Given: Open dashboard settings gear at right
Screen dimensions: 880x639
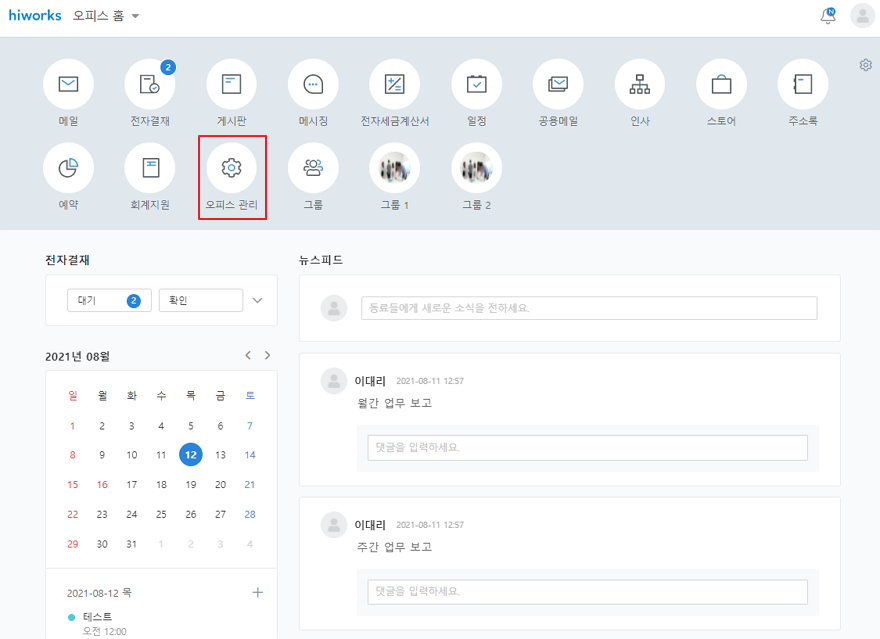Looking at the screenshot, I should (x=865, y=65).
